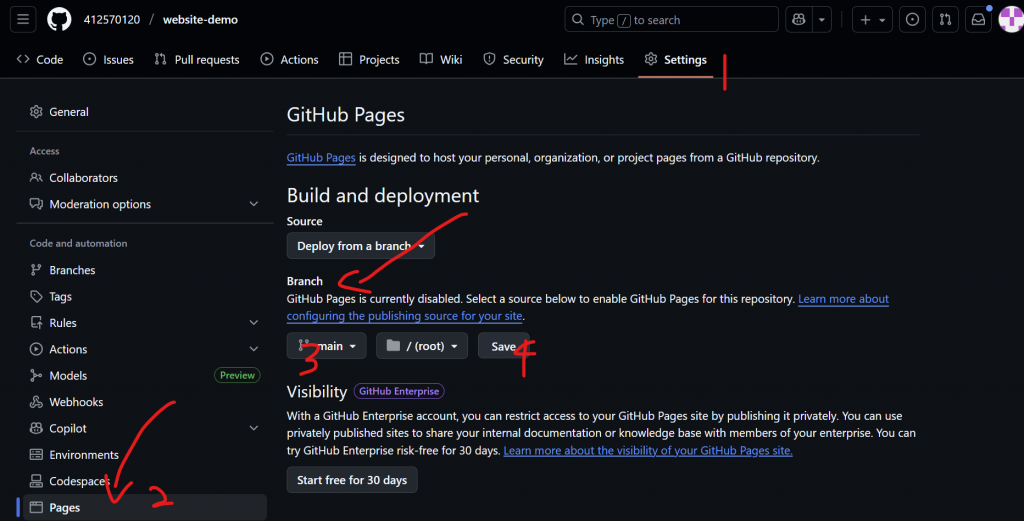Open the Copilot chat icon
This screenshot has height=521, width=1024.
coord(799,20)
